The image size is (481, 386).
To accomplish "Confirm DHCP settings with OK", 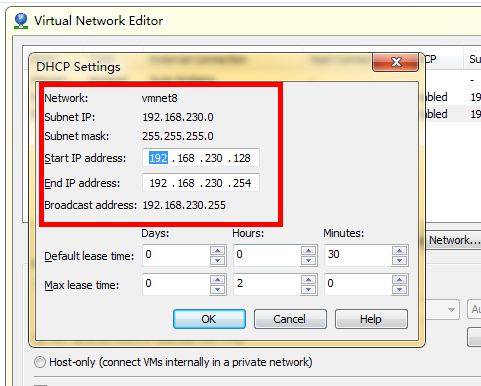I will [x=209, y=319].
